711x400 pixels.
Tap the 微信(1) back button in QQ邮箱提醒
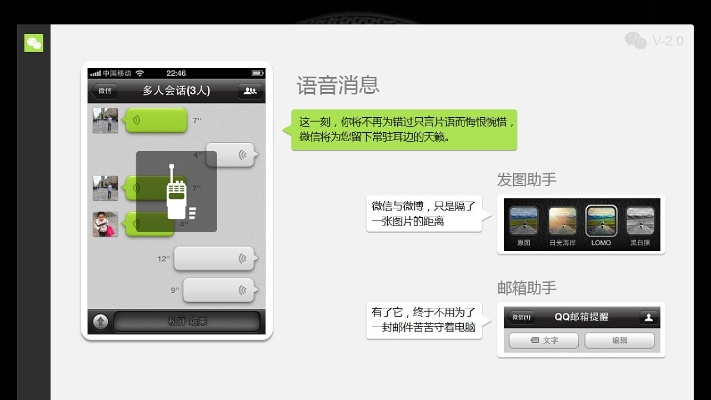pos(521,317)
